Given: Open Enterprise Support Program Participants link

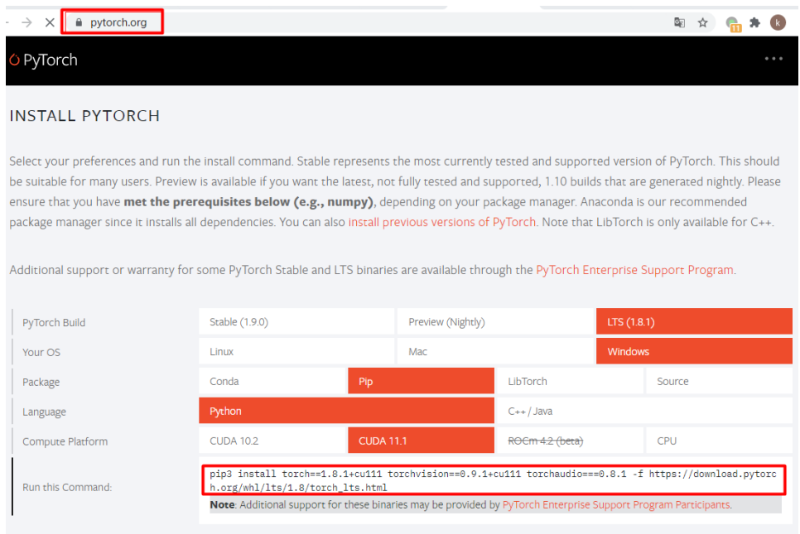Looking at the screenshot, I should pos(617,504).
